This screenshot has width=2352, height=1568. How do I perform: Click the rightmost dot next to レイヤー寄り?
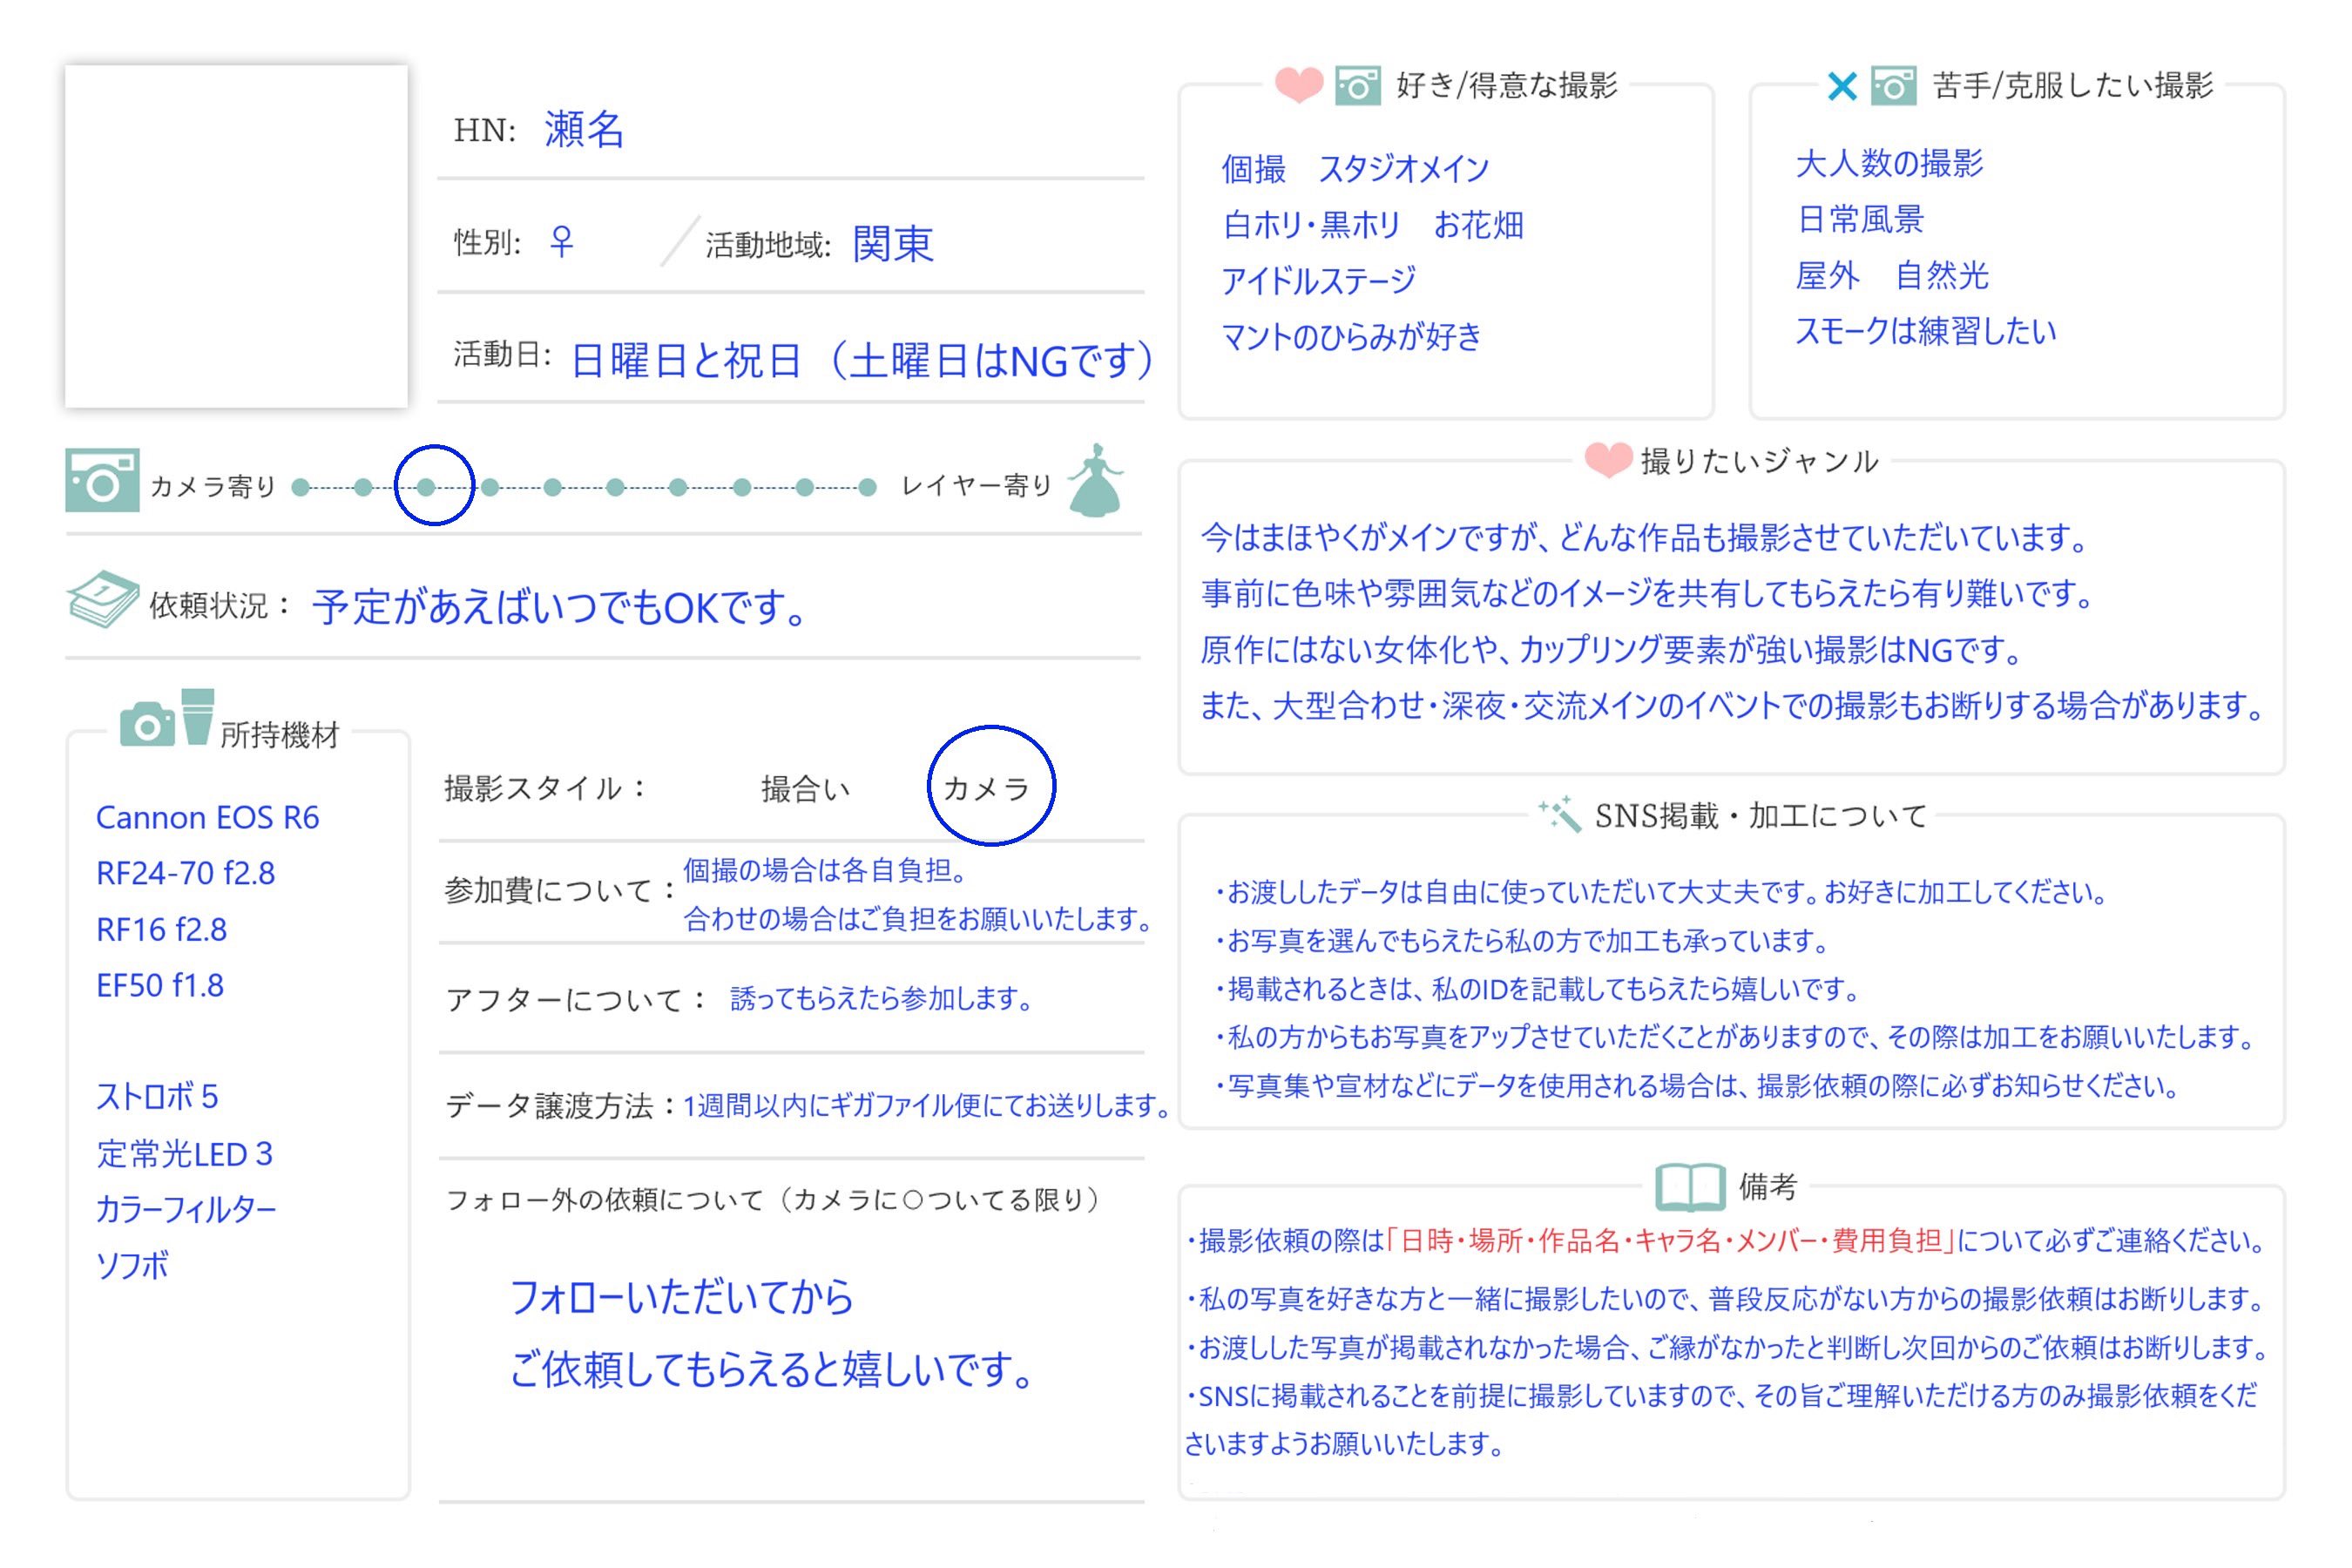[x=867, y=487]
